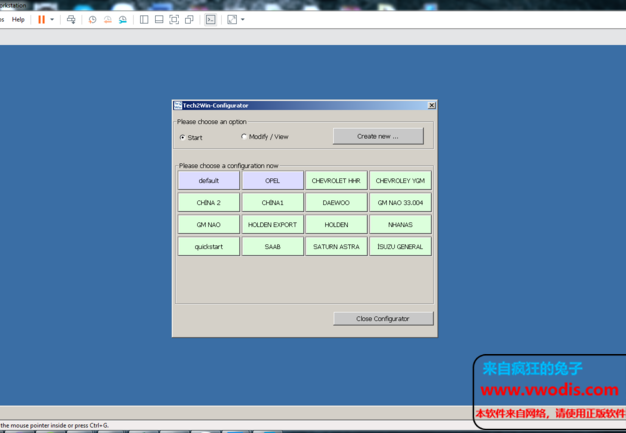The image size is (626, 433).
Task: Choose the NHANAS configuration
Action: (400, 224)
